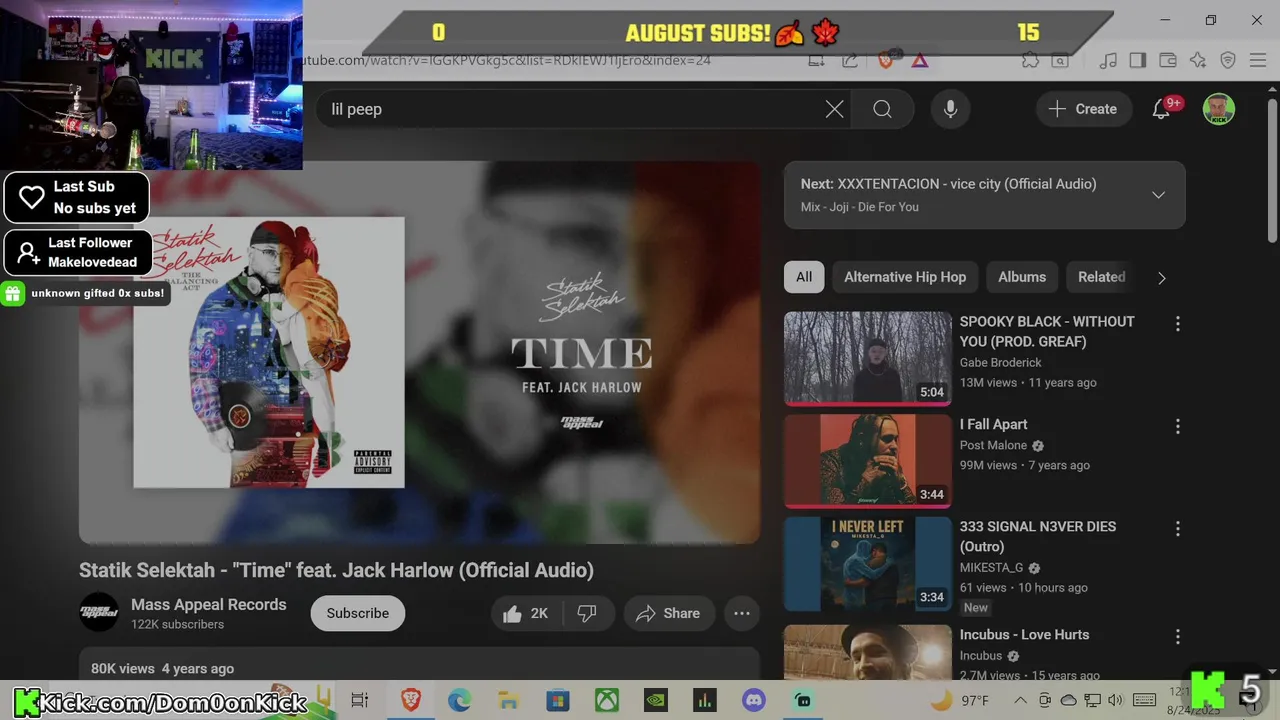The image size is (1280, 720).
Task: Open NVIDIA app from the taskbar
Action: point(655,700)
